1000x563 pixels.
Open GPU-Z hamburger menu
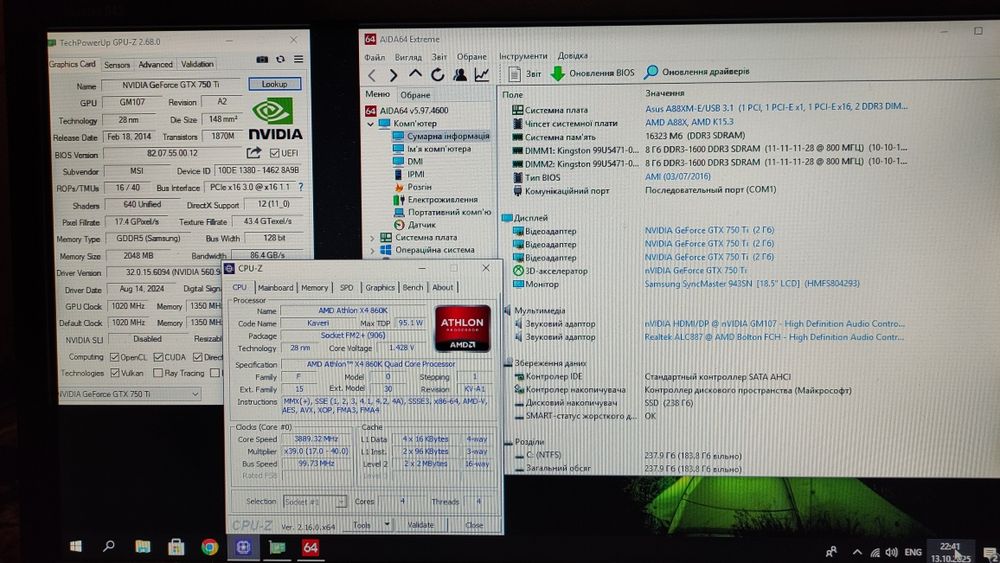click(x=298, y=59)
